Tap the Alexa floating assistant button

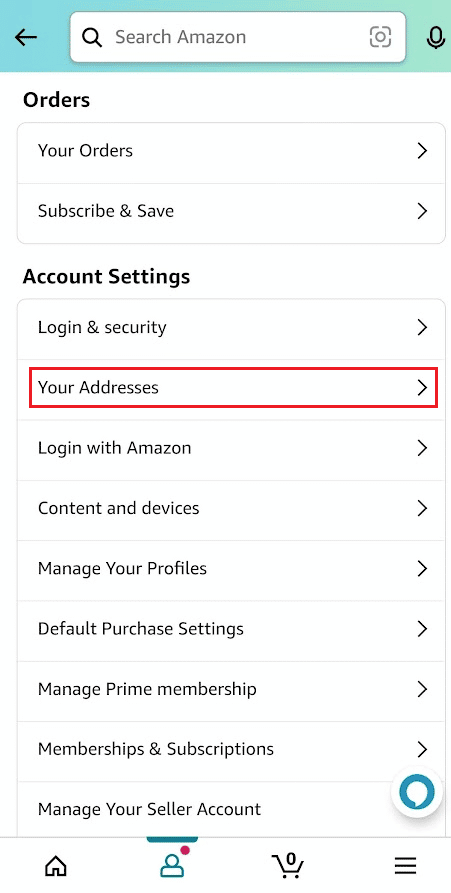coord(416,792)
